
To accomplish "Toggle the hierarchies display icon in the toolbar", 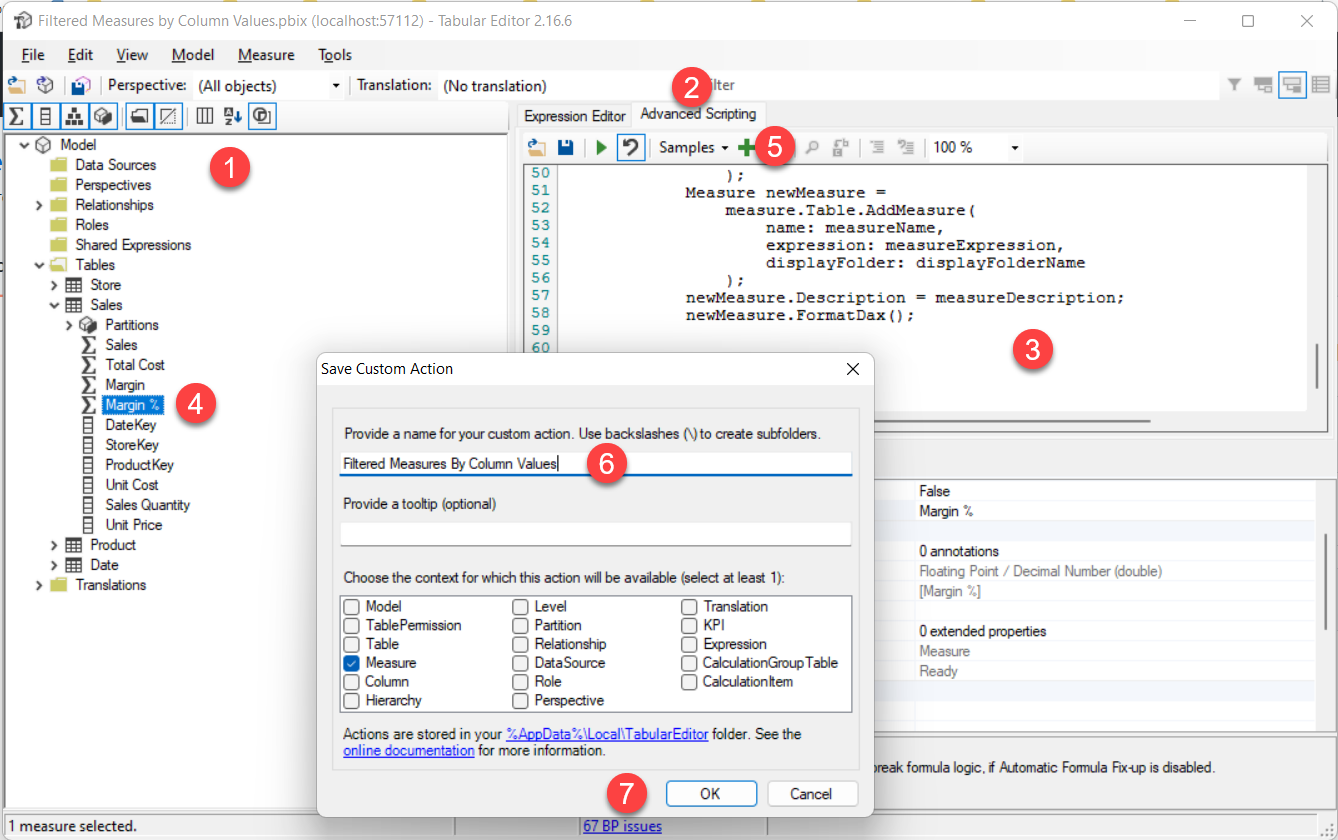I will tap(74, 116).
